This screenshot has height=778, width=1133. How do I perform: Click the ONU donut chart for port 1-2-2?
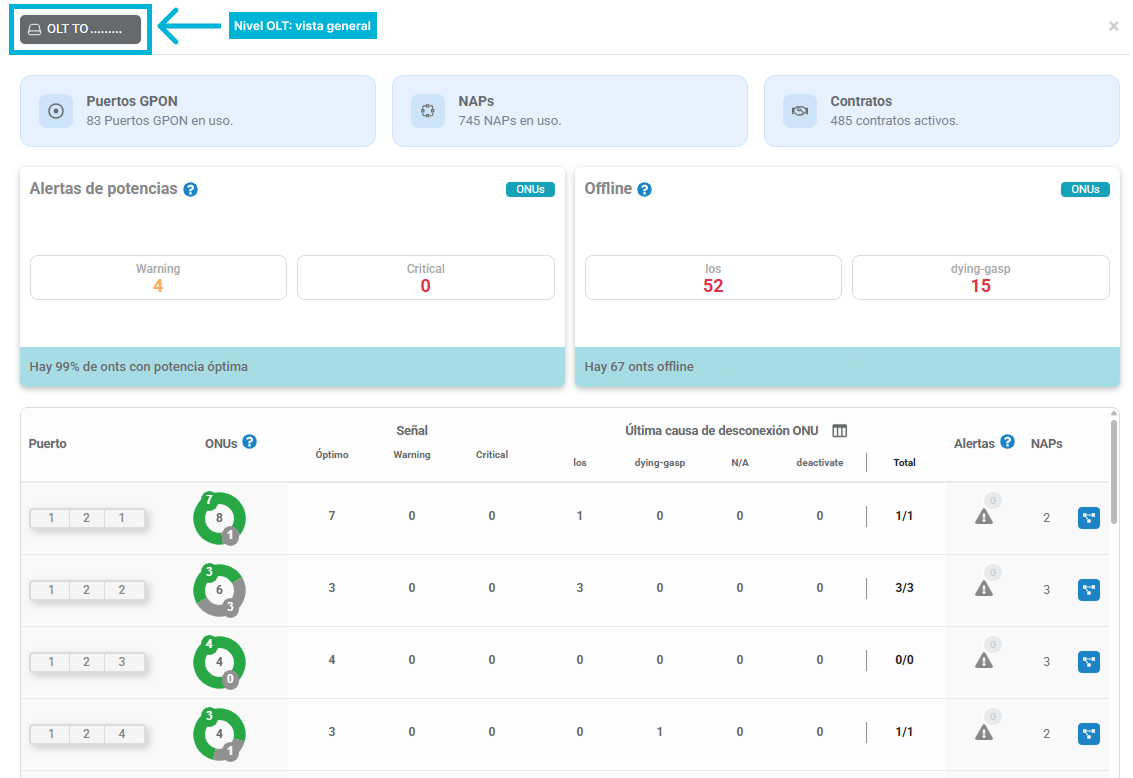tap(220, 589)
